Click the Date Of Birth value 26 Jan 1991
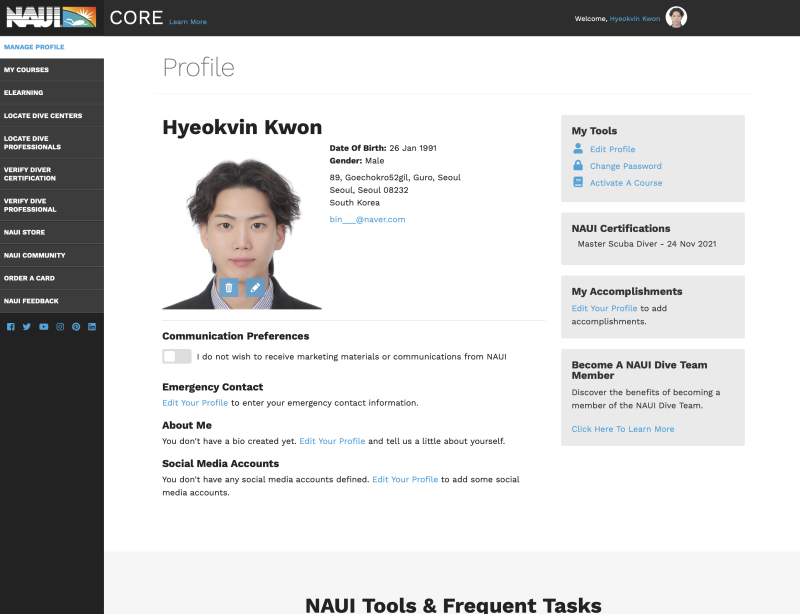This screenshot has height=614, width=800. pyautogui.click(x=413, y=148)
